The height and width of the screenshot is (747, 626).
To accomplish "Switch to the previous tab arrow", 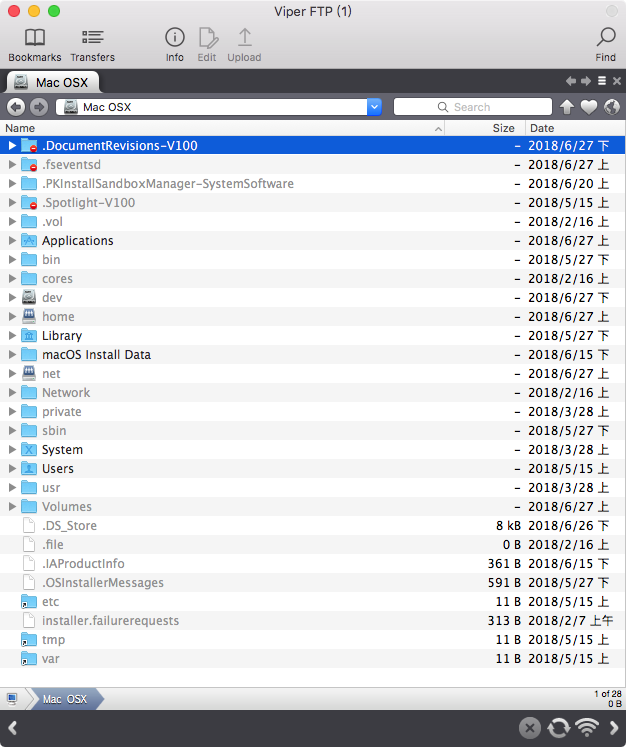I will click(571, 81).
